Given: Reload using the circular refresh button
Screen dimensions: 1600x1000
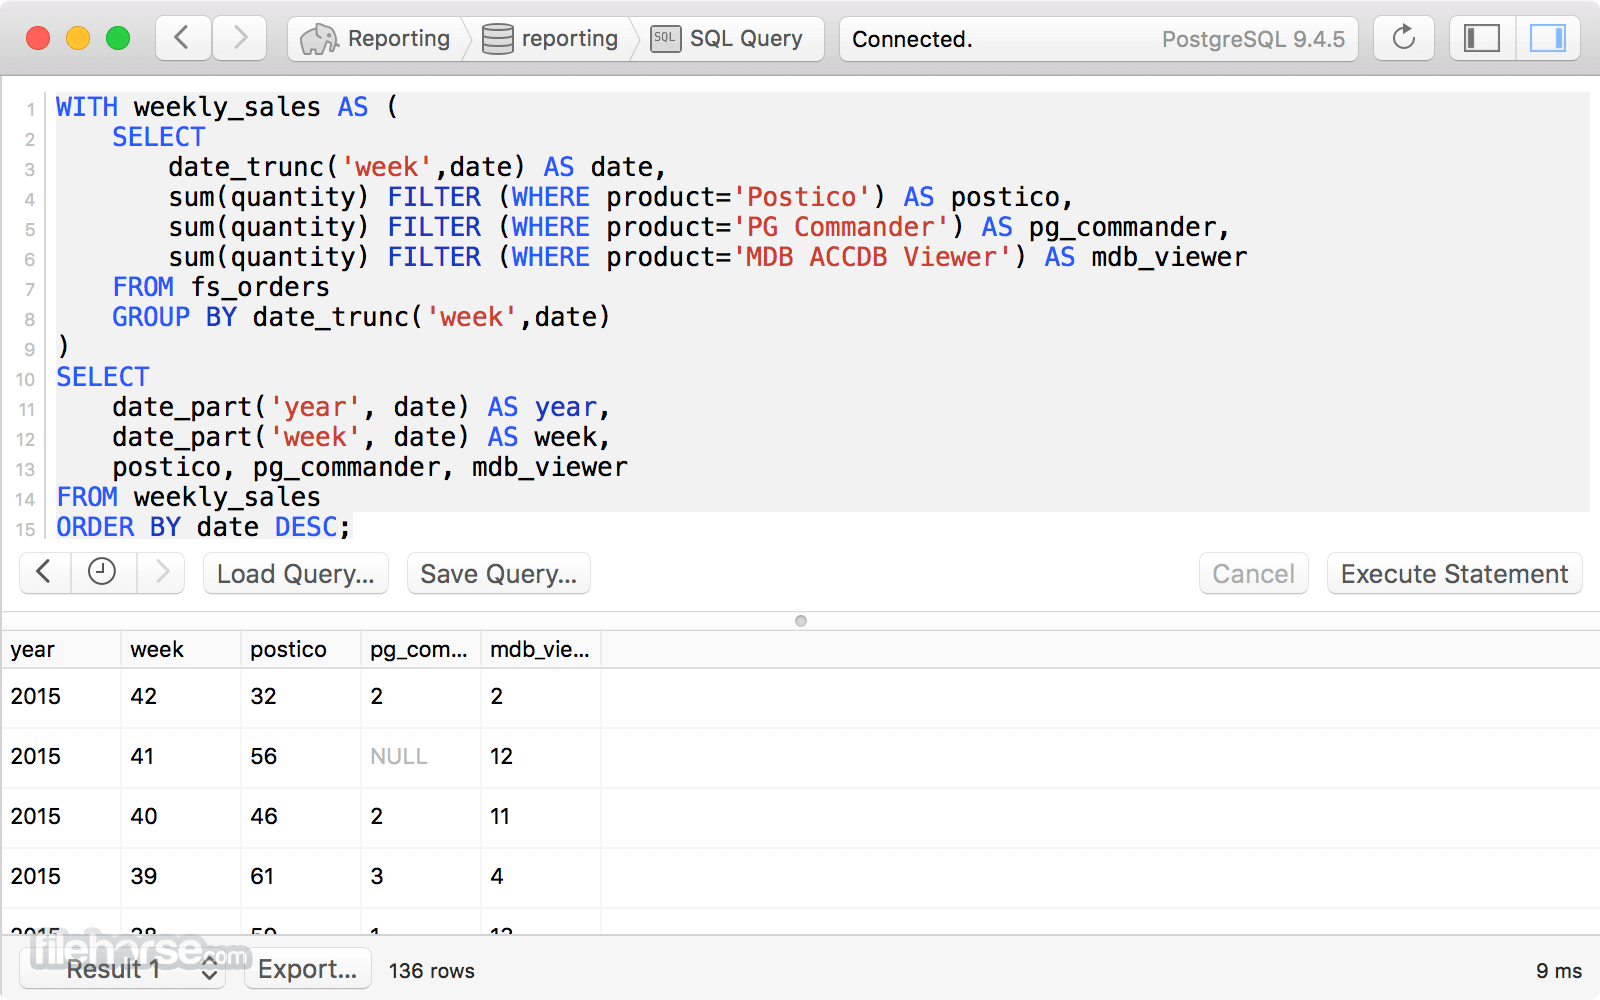Looking at the screenshot, I should point(1404,39).
